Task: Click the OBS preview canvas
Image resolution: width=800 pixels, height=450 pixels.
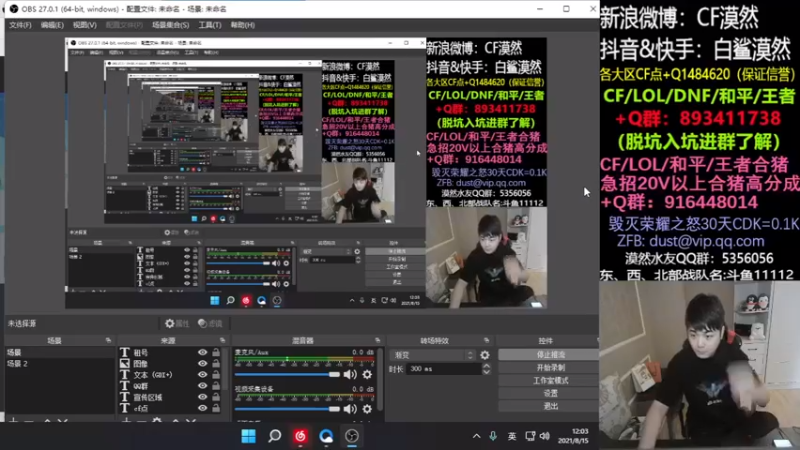Action: click(x=306, y=173)
